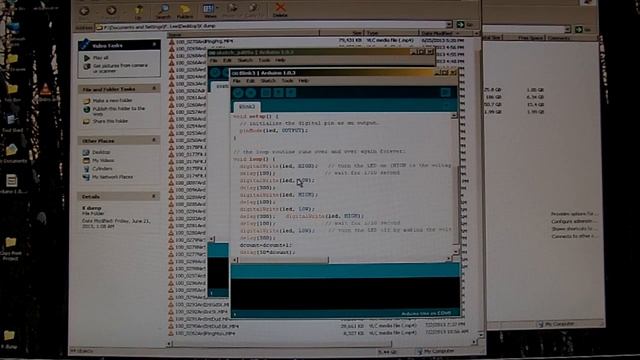This screenshot has height=360, width=640.
Task: Open the Explorer address bar dropdown
Action: pos(449,25)
